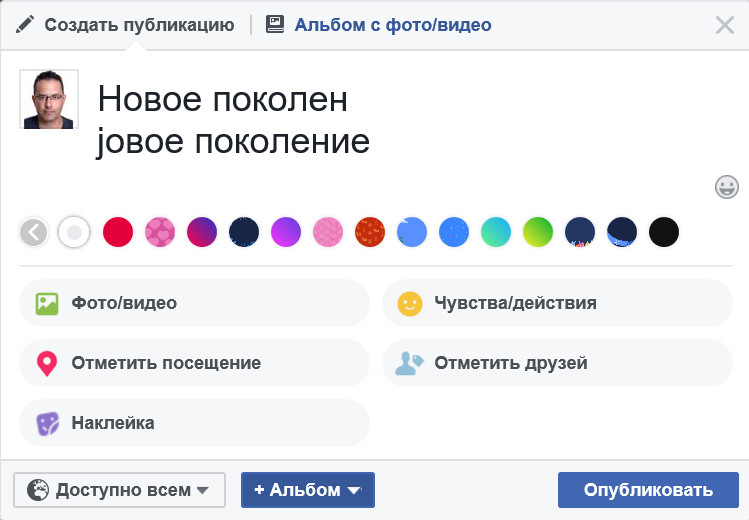Viewport: 749px width, 520px height.
Task: Click the photo/video picture icon
Action: (x=47, y=303)
